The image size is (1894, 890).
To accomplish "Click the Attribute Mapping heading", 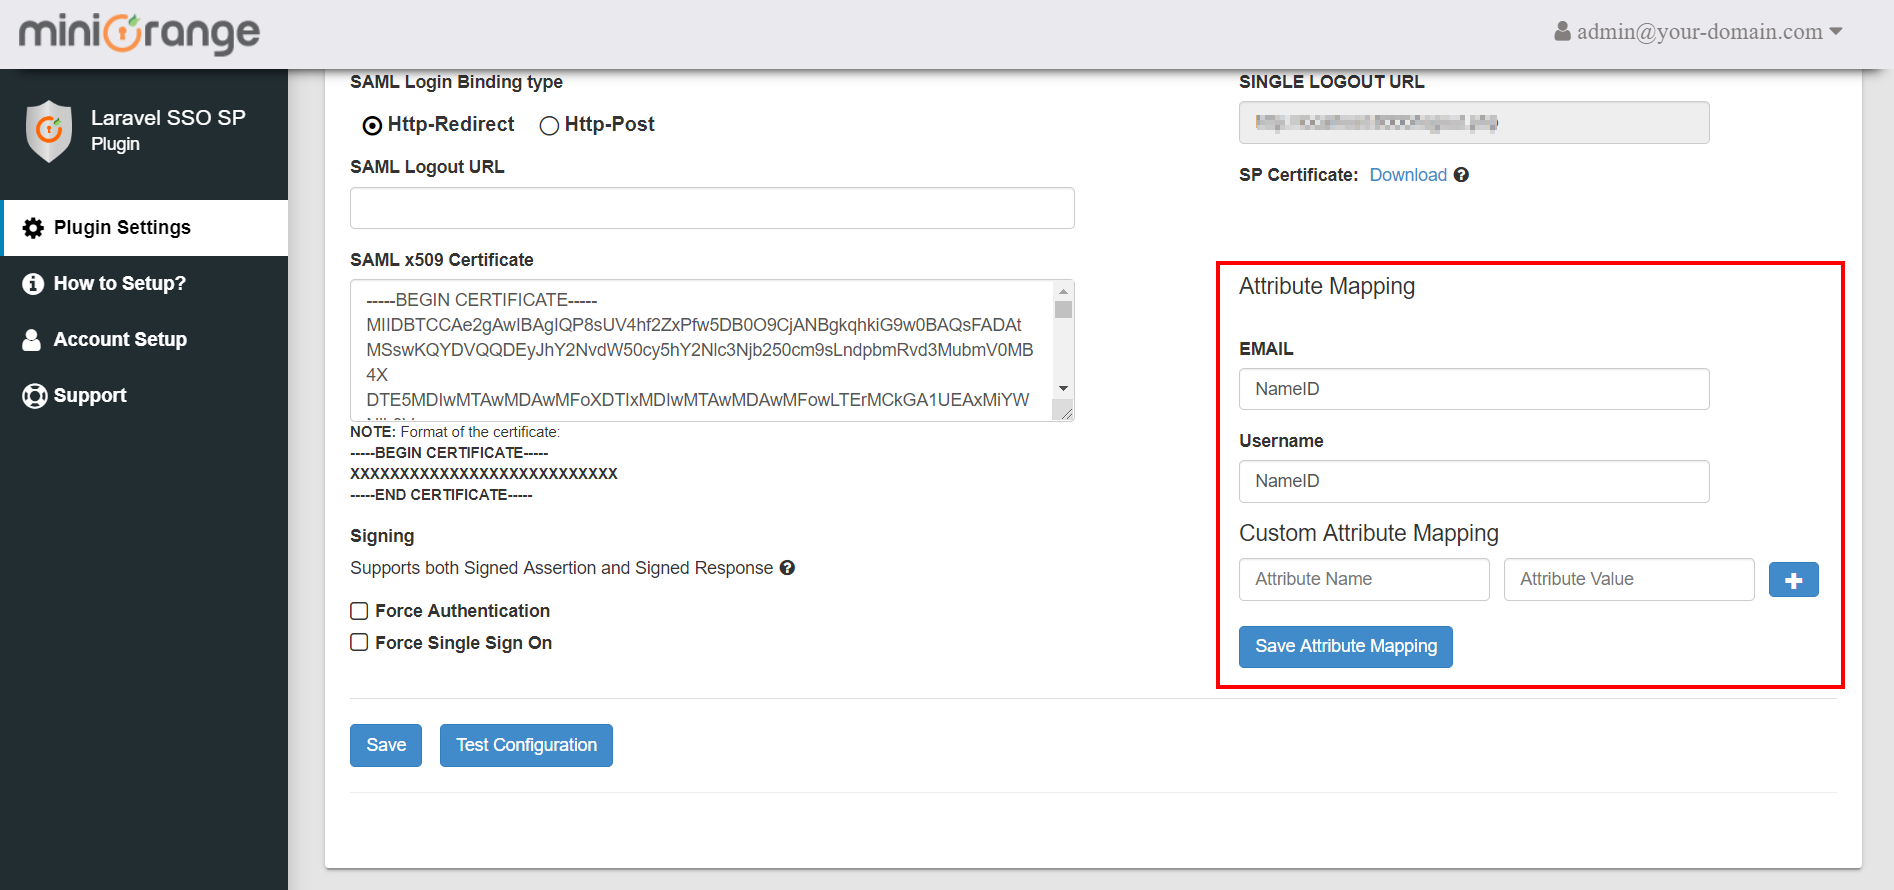I will click(x=1327, y=287).
